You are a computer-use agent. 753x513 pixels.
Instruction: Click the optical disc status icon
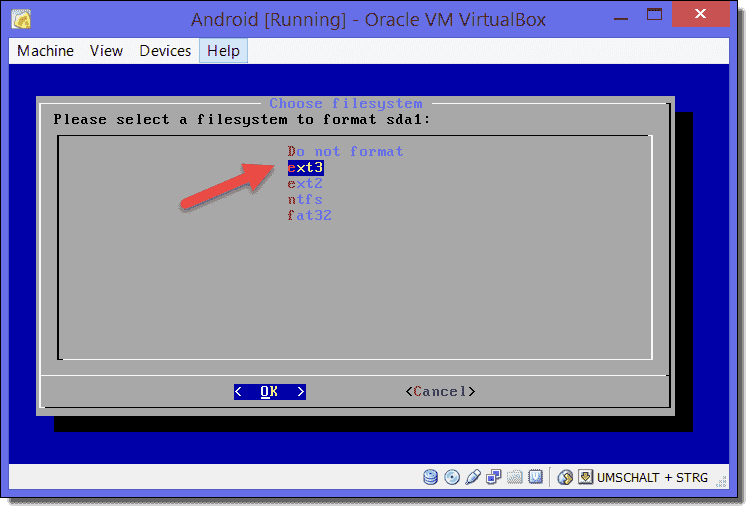pyautogui.click(x=451, y=477)
